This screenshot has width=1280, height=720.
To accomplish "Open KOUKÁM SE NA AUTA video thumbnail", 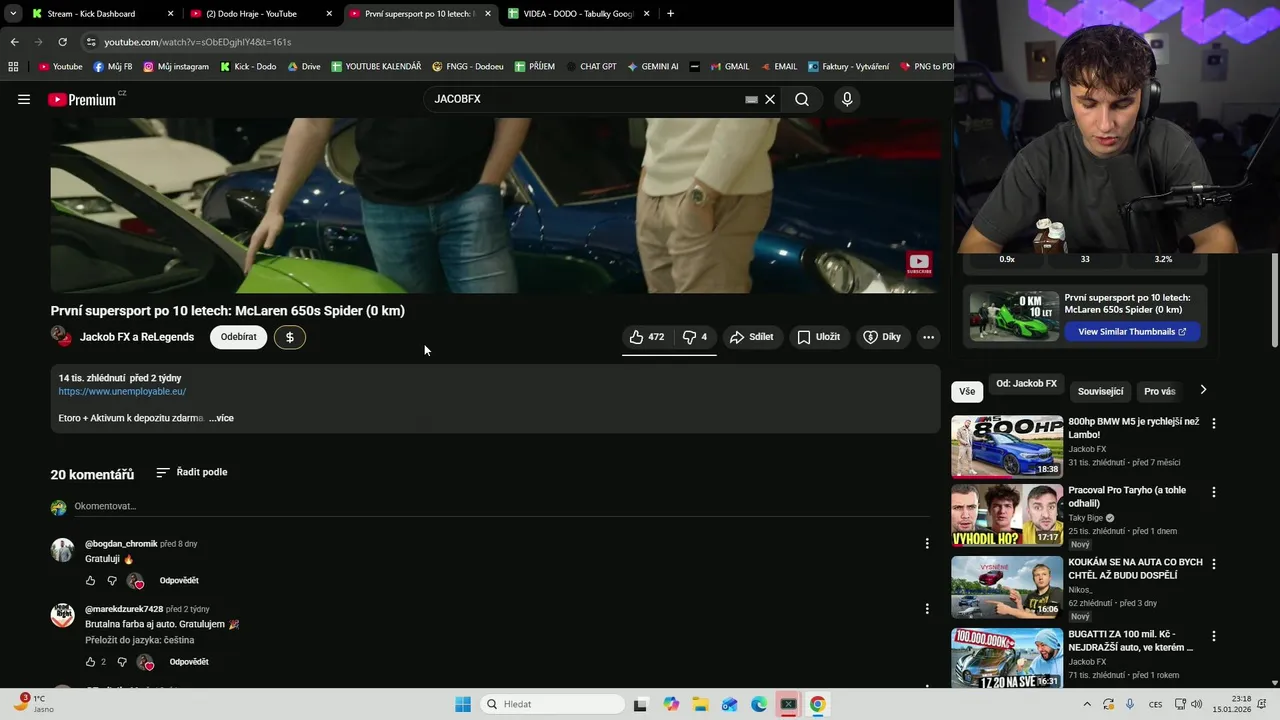I will point(1007,587).
